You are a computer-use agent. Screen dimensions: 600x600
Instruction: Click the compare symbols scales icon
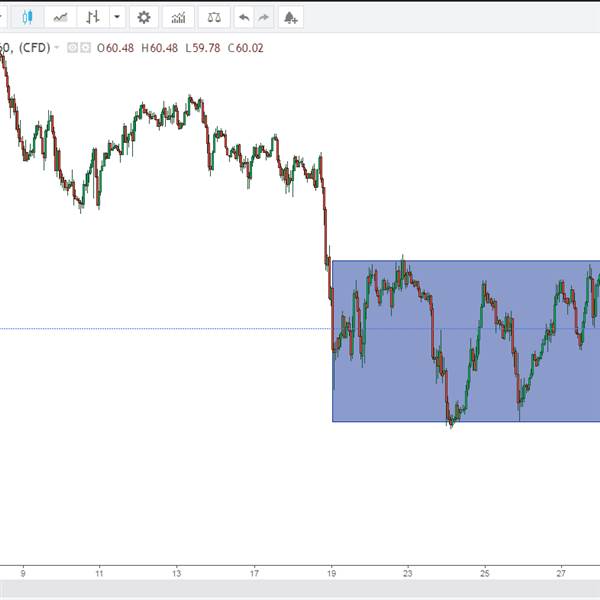214,17
